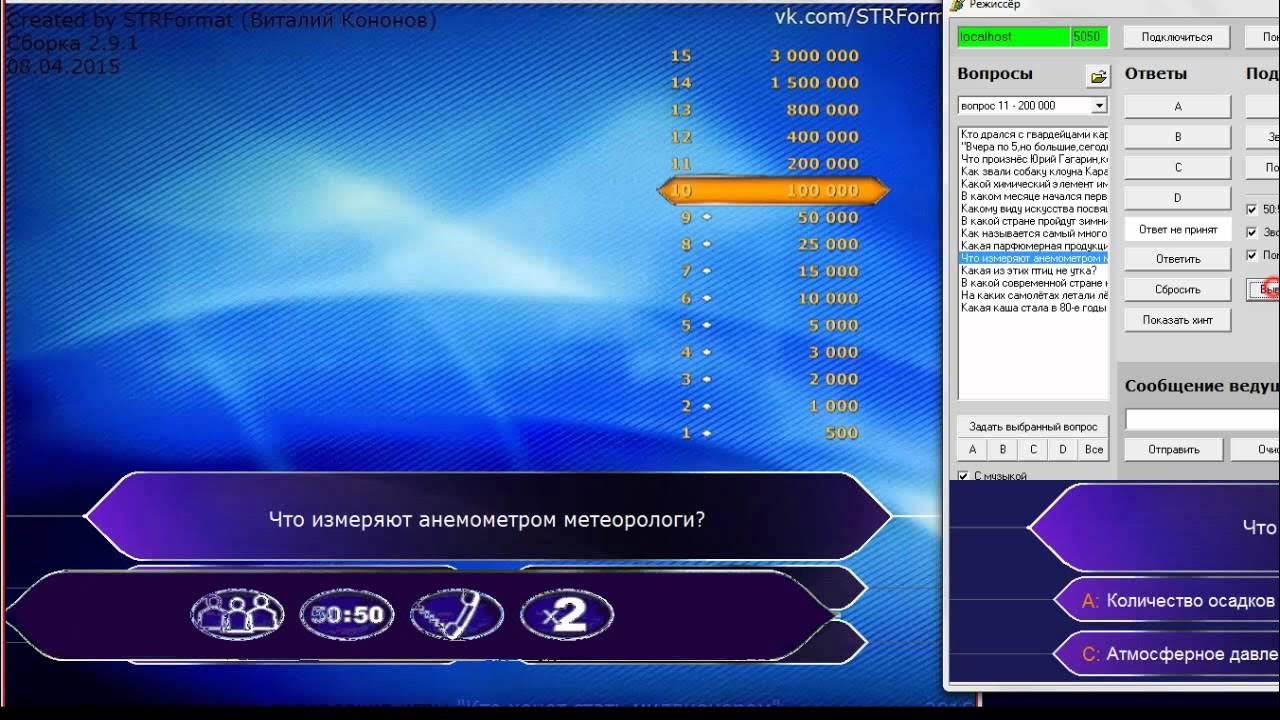Choose answer C under Ответы
Viewport: 1280px width, 720px height.
[1177, 168]
